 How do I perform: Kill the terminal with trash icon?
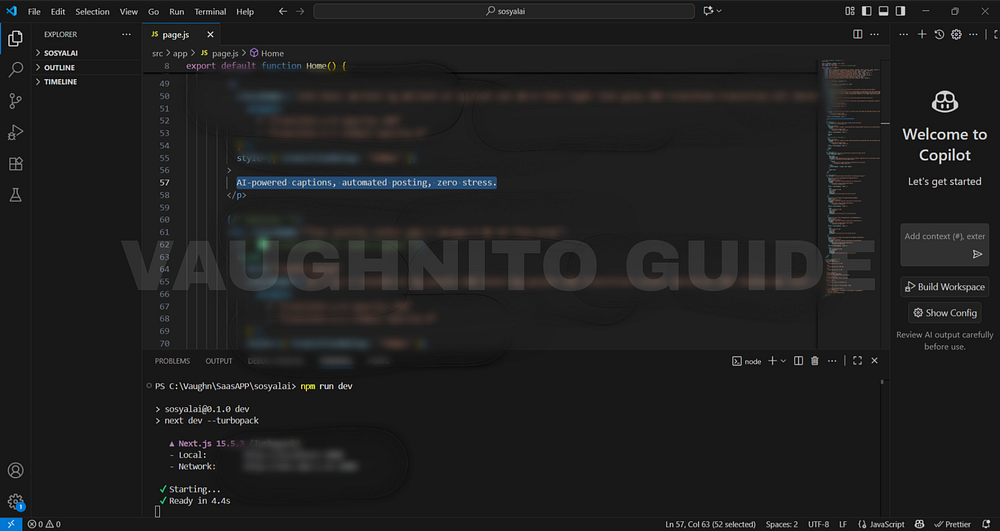click(x=815, y=361)
